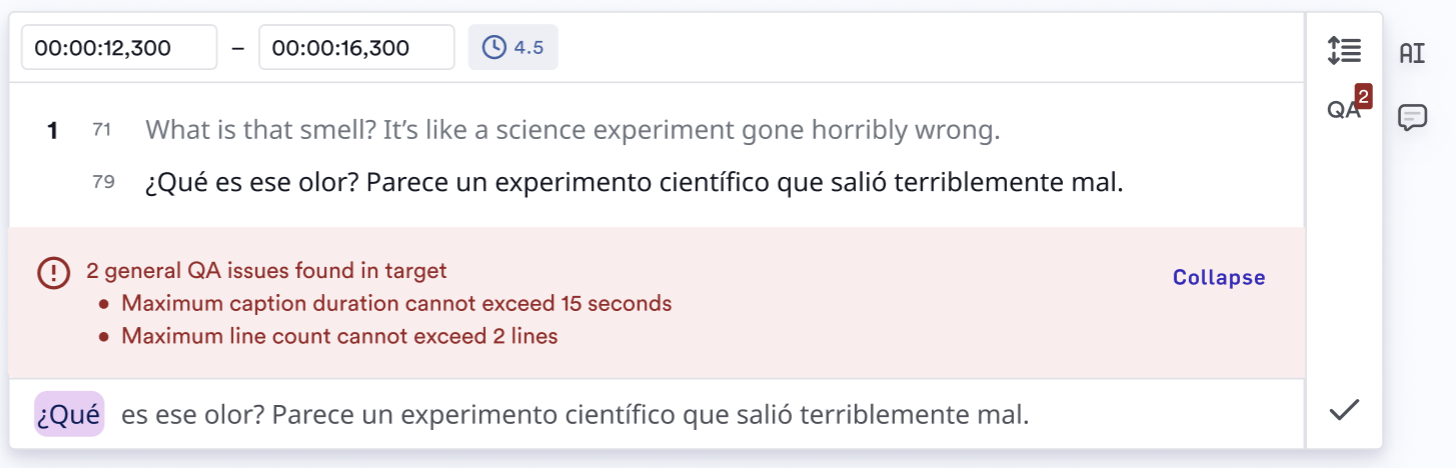Open the line spacing options icon
Viewport: 1456px width, 468px height.
[x=1344, y=50]
